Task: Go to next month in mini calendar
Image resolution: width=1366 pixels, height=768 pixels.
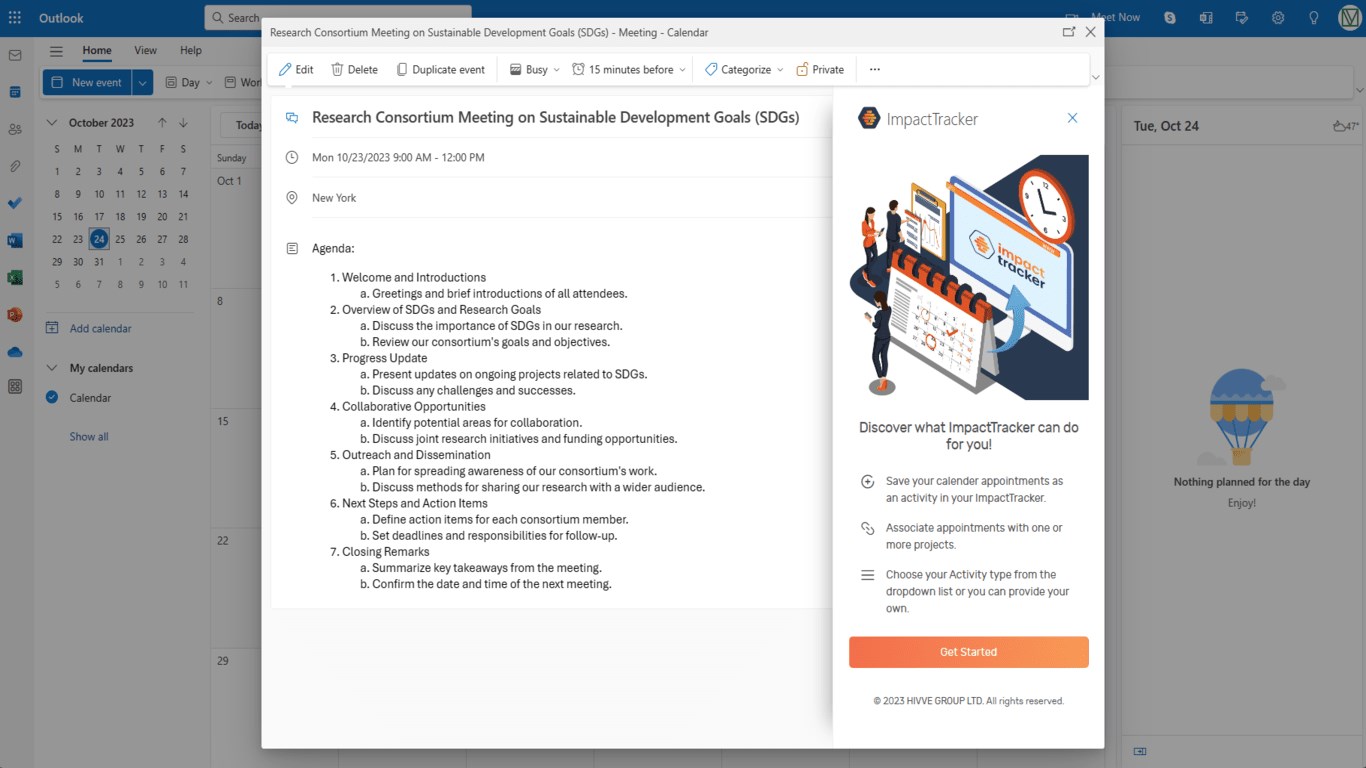Action: pos(183,123)
